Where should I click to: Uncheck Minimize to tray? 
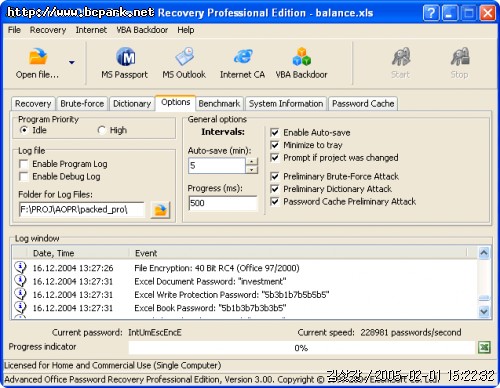coord(275,145)
